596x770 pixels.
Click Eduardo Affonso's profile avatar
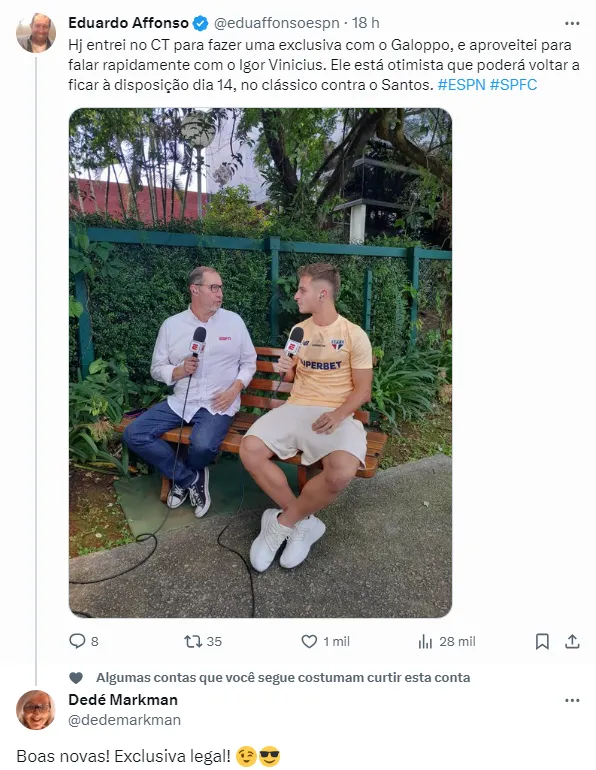tap(36, 32)
